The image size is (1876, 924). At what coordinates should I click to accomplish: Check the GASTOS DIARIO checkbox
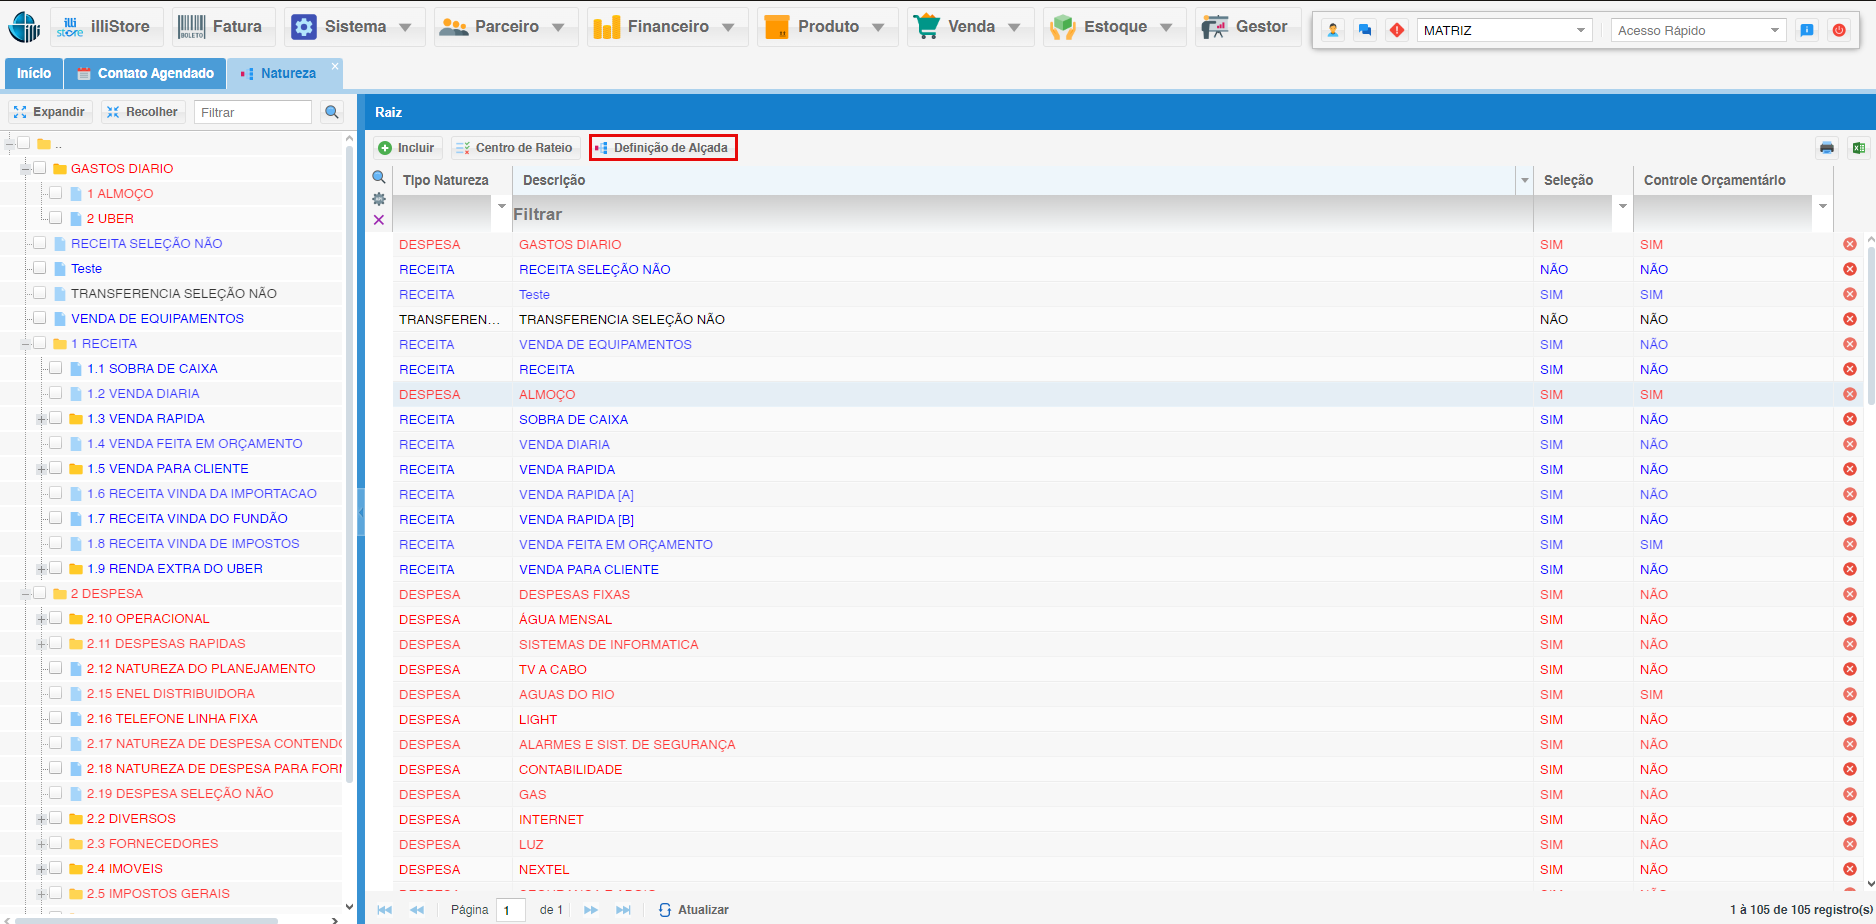(x=40, y=168)
